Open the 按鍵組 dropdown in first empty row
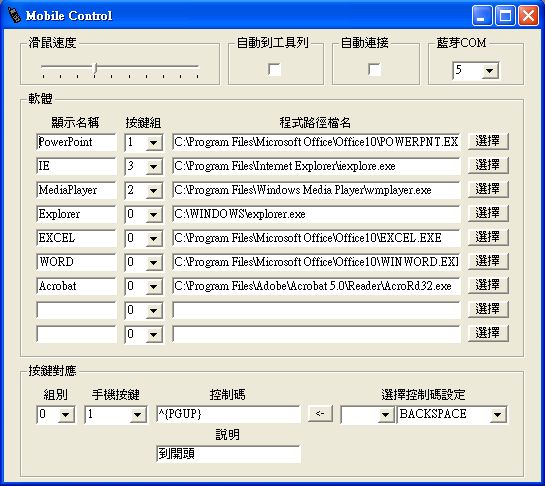The width and height of the screenshot is (545, 486). pyautogui.click(x=153, y=310)
